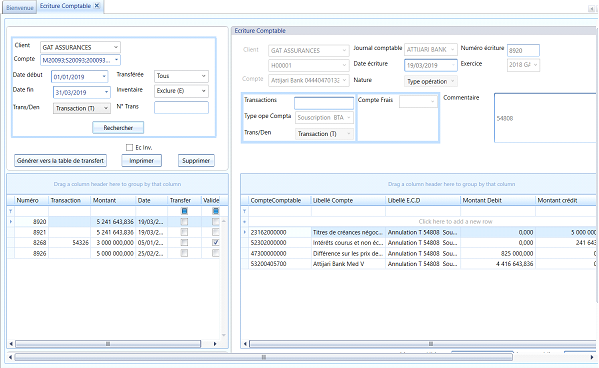Click the Rechercher button
The width and height of the screenshot is (599, 368).
118,128
